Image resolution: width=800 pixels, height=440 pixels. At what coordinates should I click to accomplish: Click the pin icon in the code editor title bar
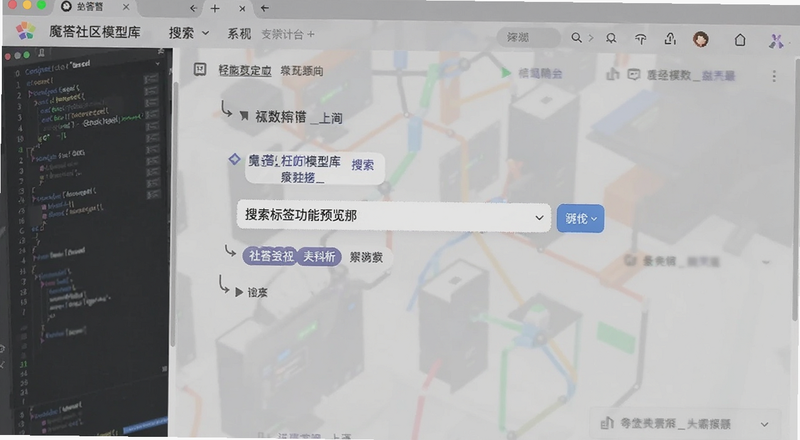41,53
